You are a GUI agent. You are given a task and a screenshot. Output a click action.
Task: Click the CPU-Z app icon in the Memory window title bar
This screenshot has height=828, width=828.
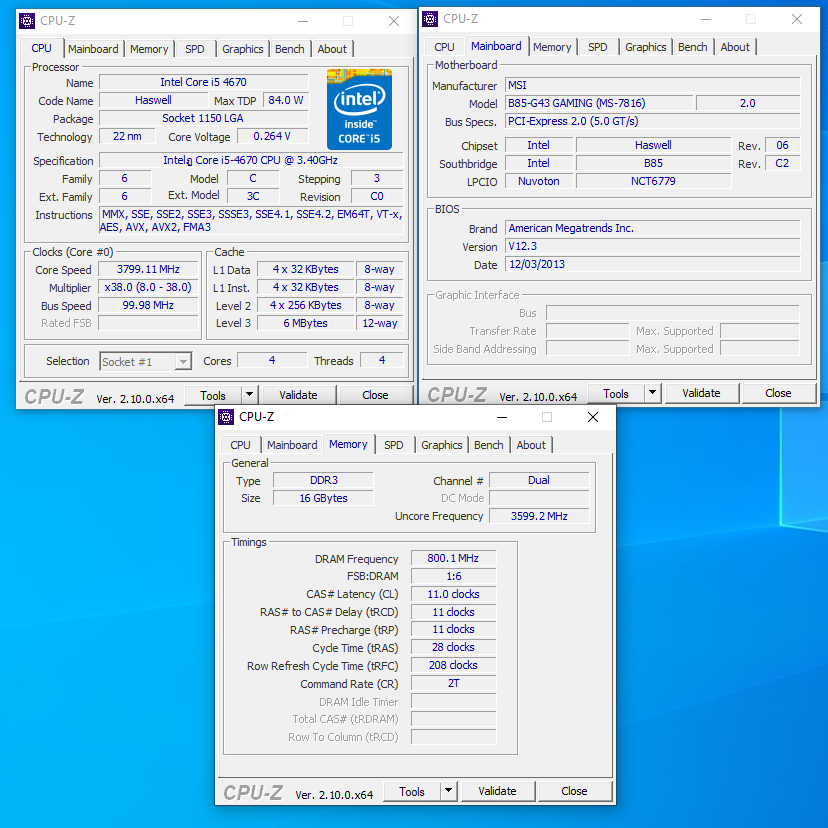226,417
